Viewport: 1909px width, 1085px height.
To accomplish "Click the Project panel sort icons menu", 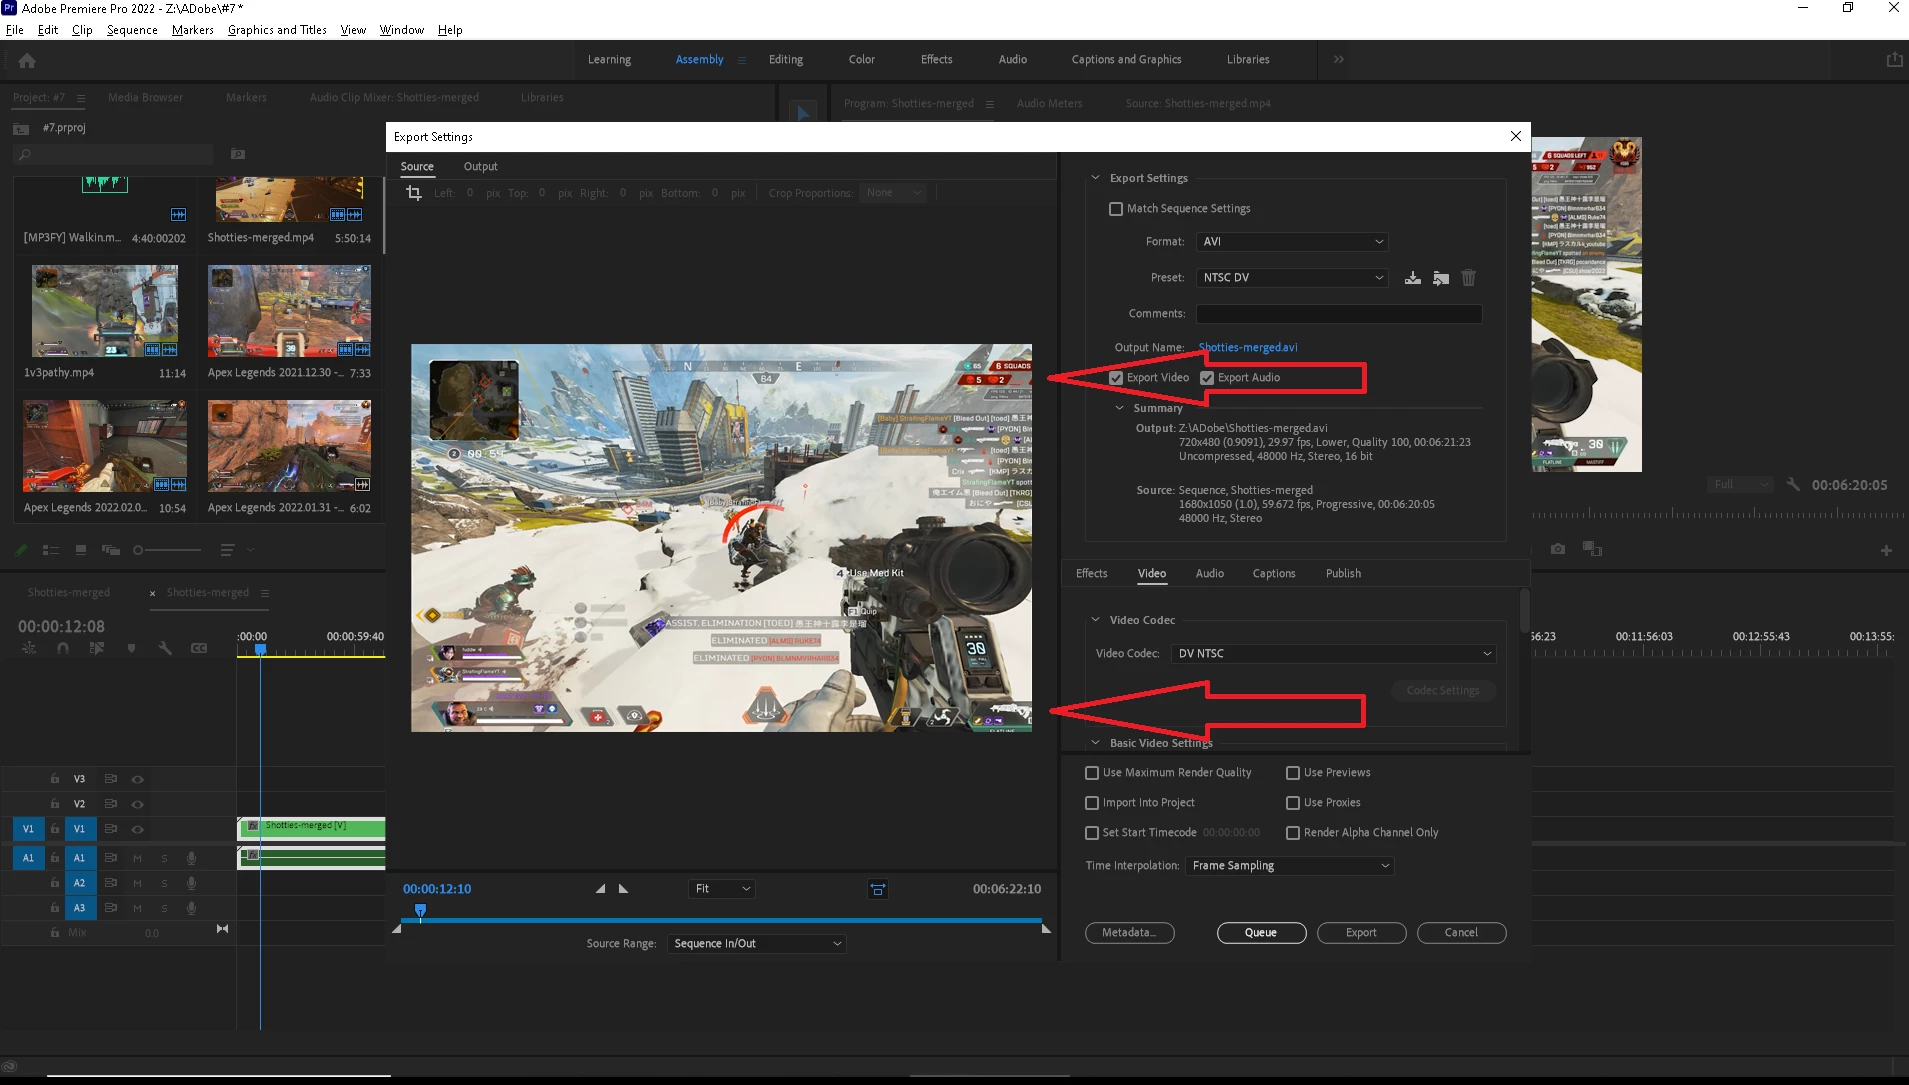I will (237, 550).
